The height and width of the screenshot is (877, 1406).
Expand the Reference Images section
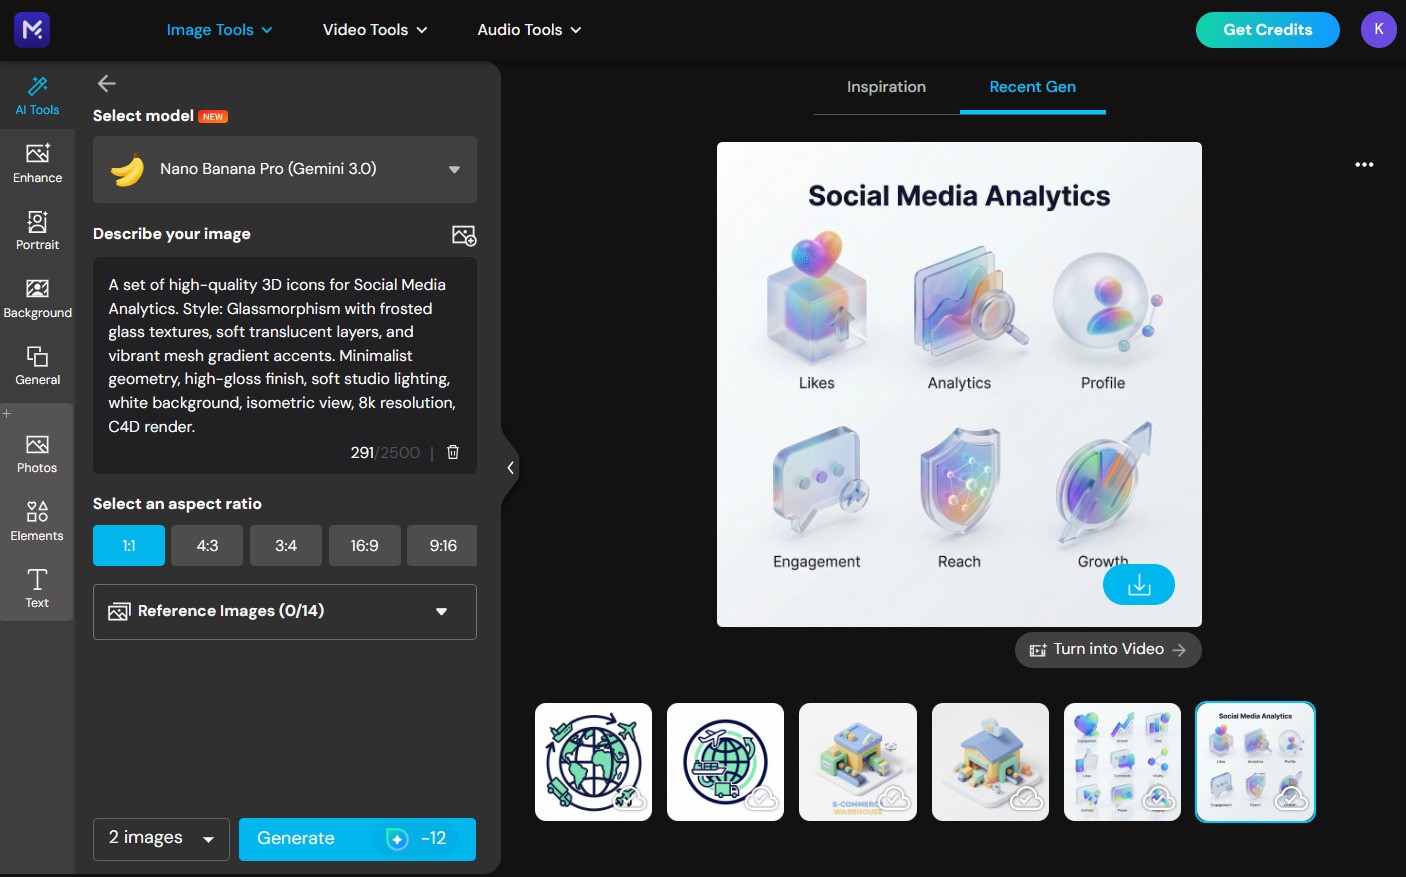tap(284, 611)
